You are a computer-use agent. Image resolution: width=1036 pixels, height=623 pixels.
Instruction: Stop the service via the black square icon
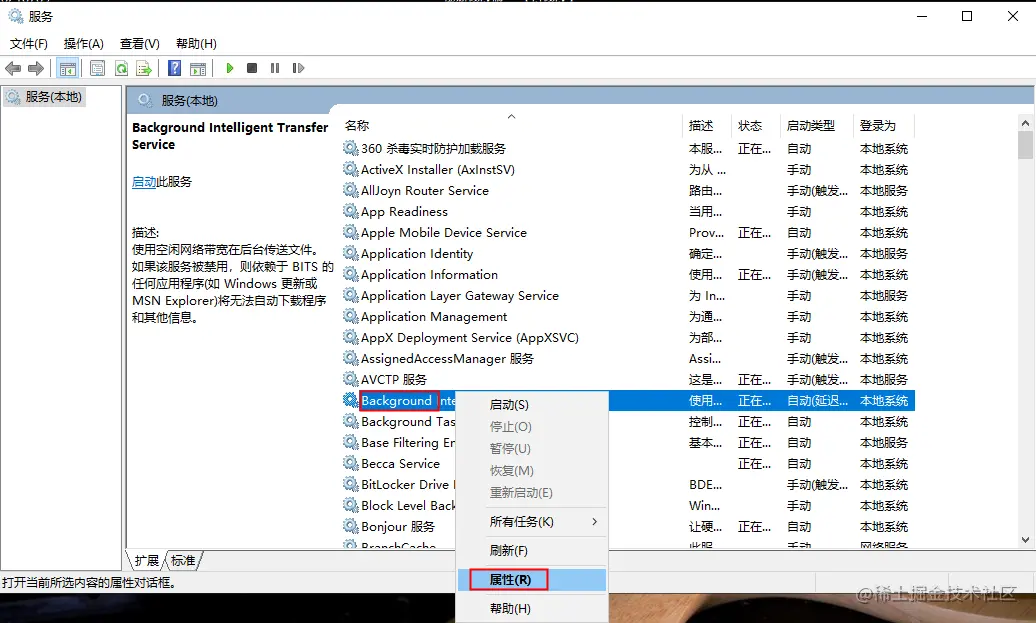[x=251, y=68]
